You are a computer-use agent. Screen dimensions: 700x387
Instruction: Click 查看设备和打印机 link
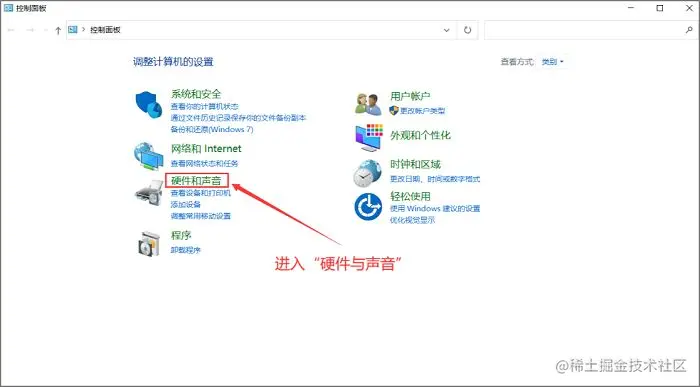coord(200,193)
